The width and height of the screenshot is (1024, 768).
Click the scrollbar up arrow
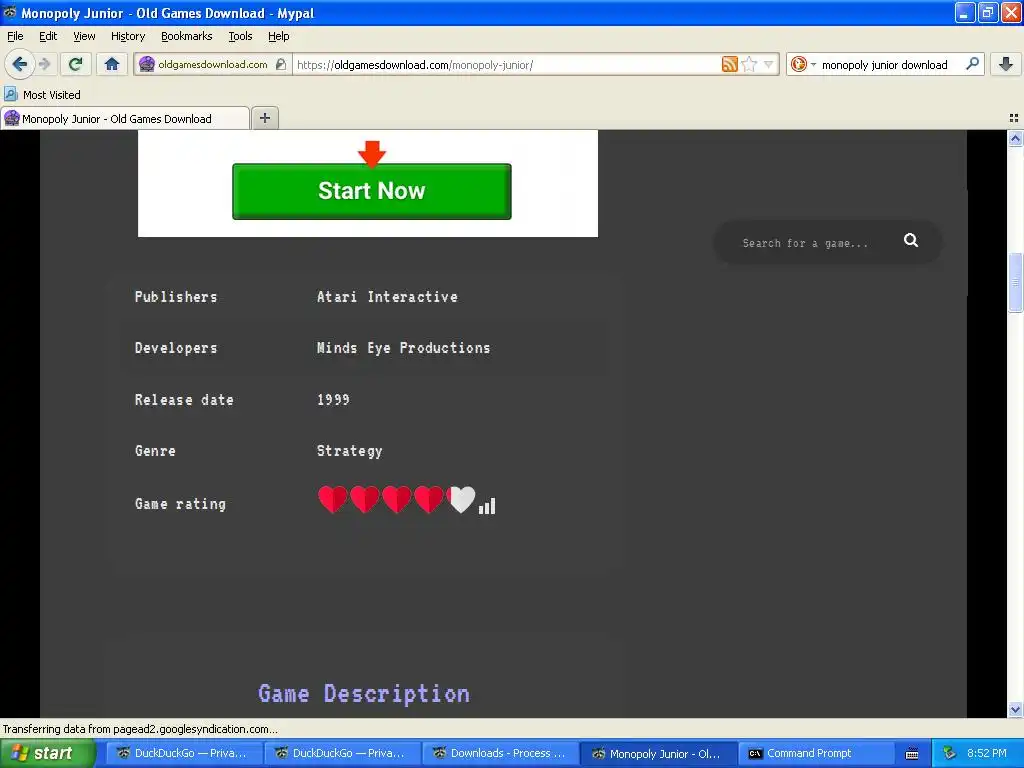[1015, 138]
